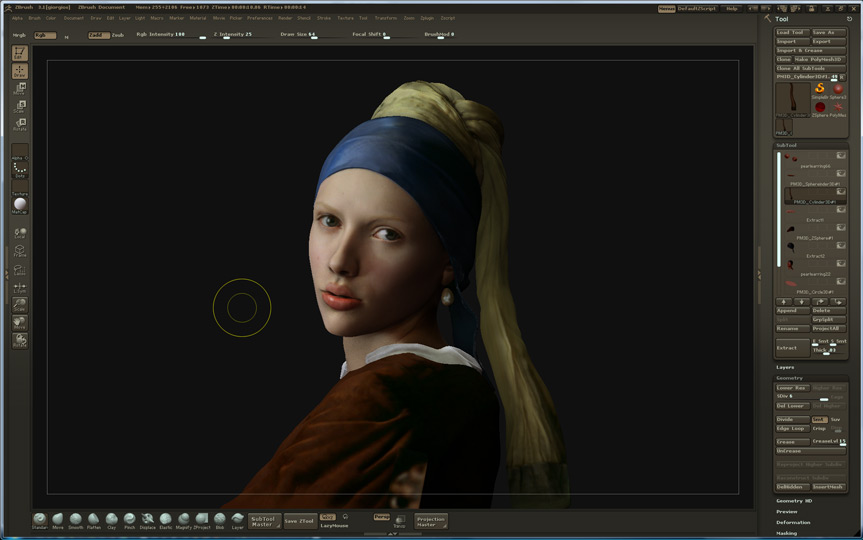Select the Edit mode icon

20,53
